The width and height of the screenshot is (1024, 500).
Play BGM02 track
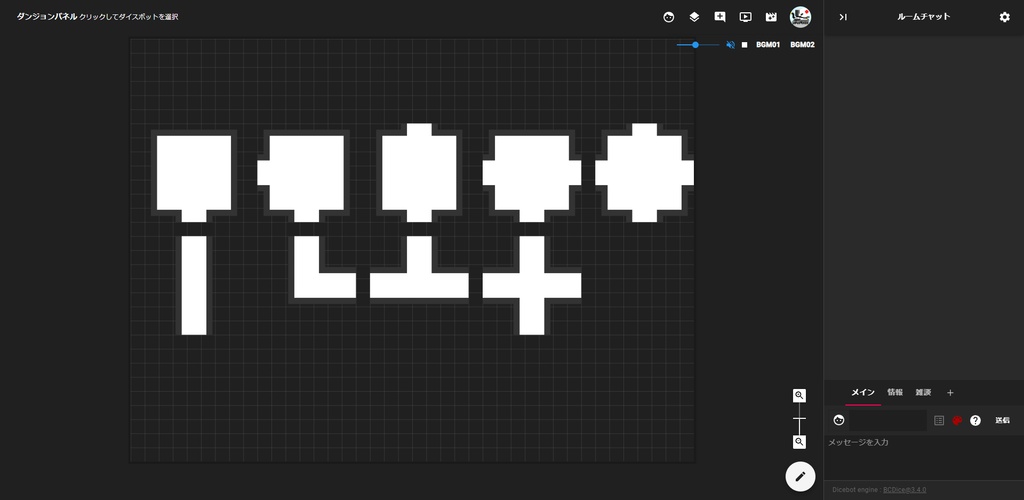coord(803,45)
